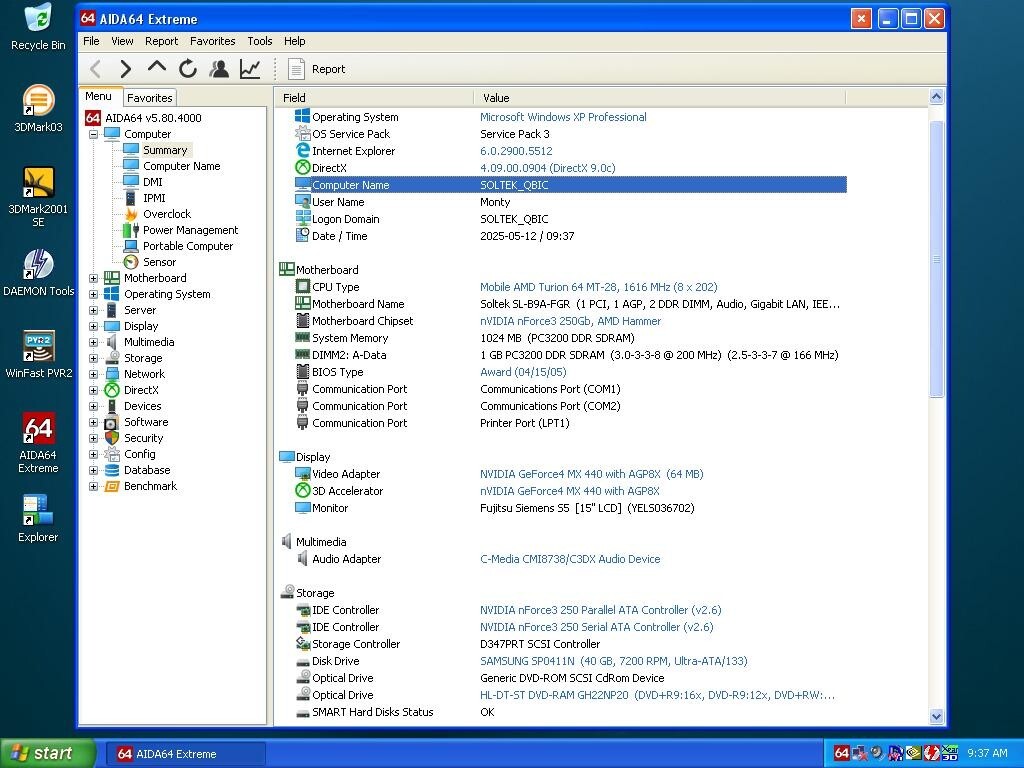
Task: Open the Overclock flame icon item
Action: click(x=131, y=214)
